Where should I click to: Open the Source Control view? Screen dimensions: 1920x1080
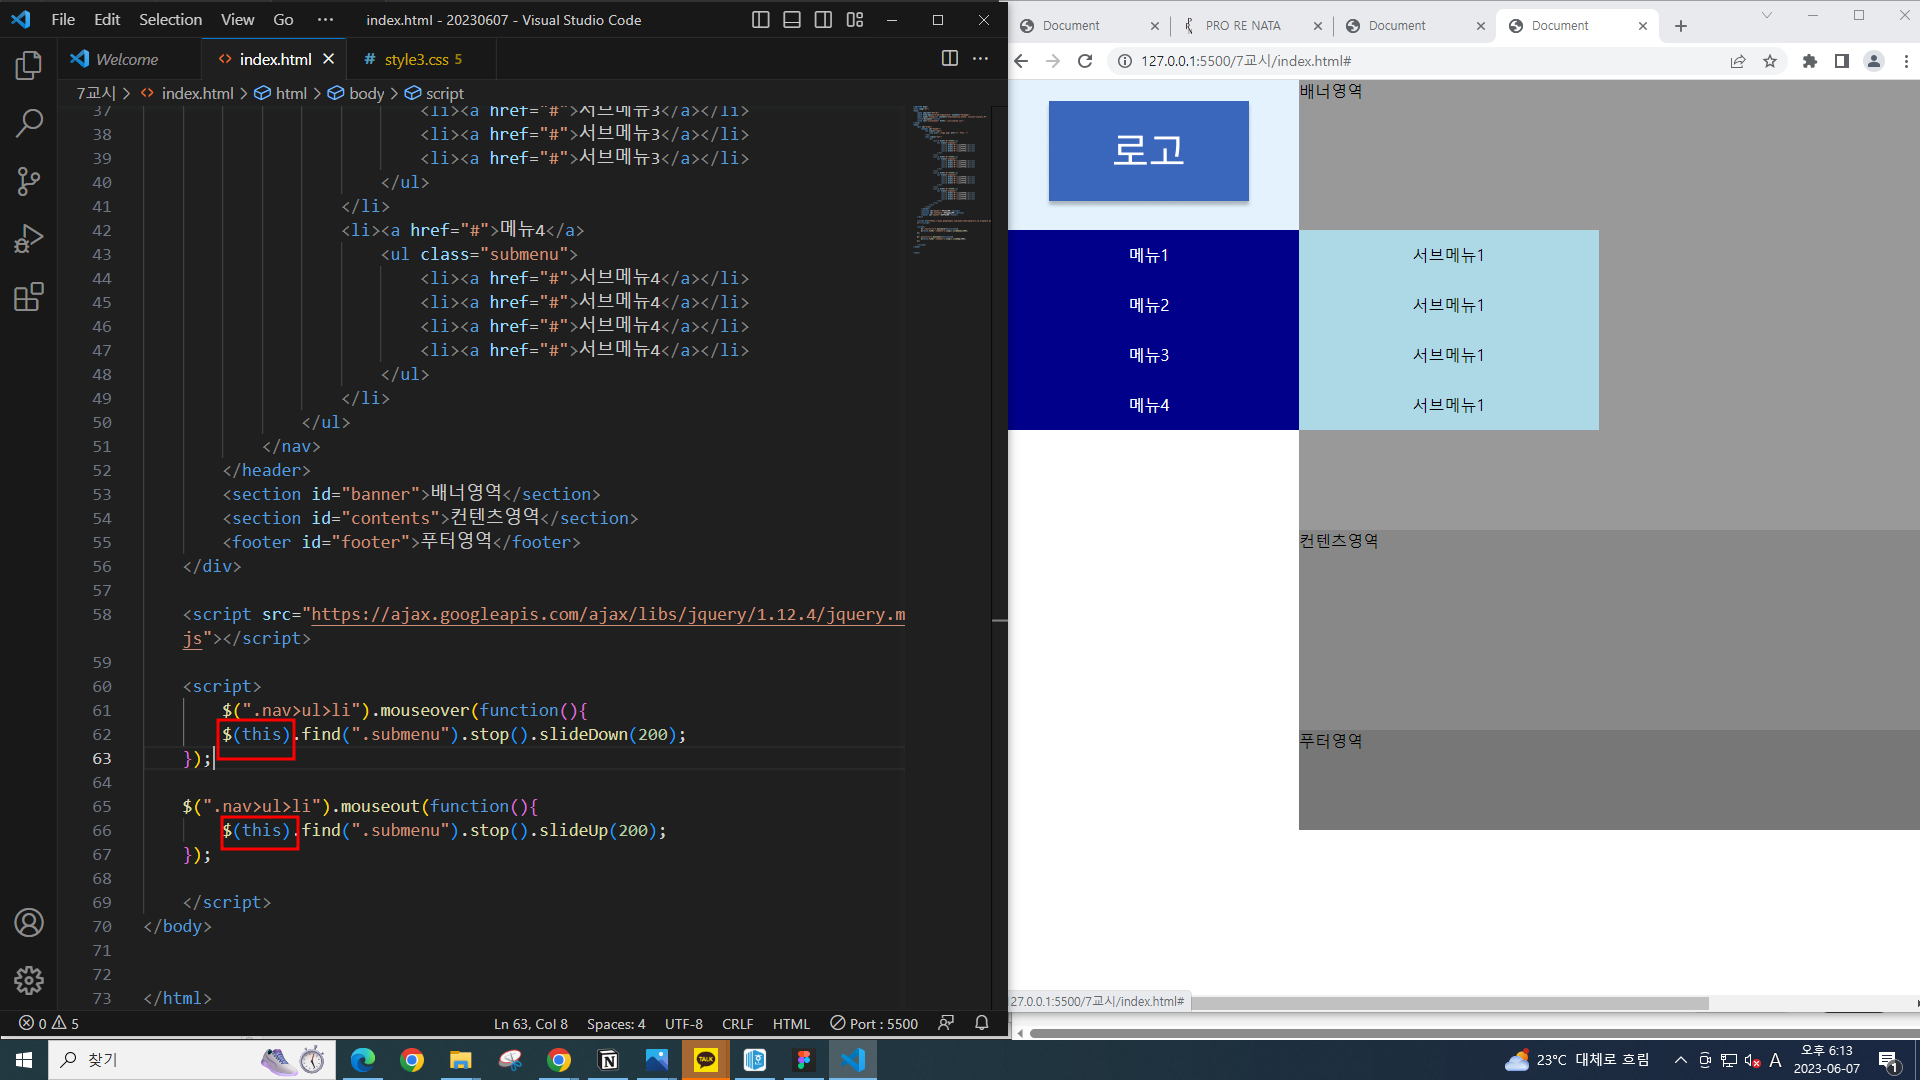[29, 181]
